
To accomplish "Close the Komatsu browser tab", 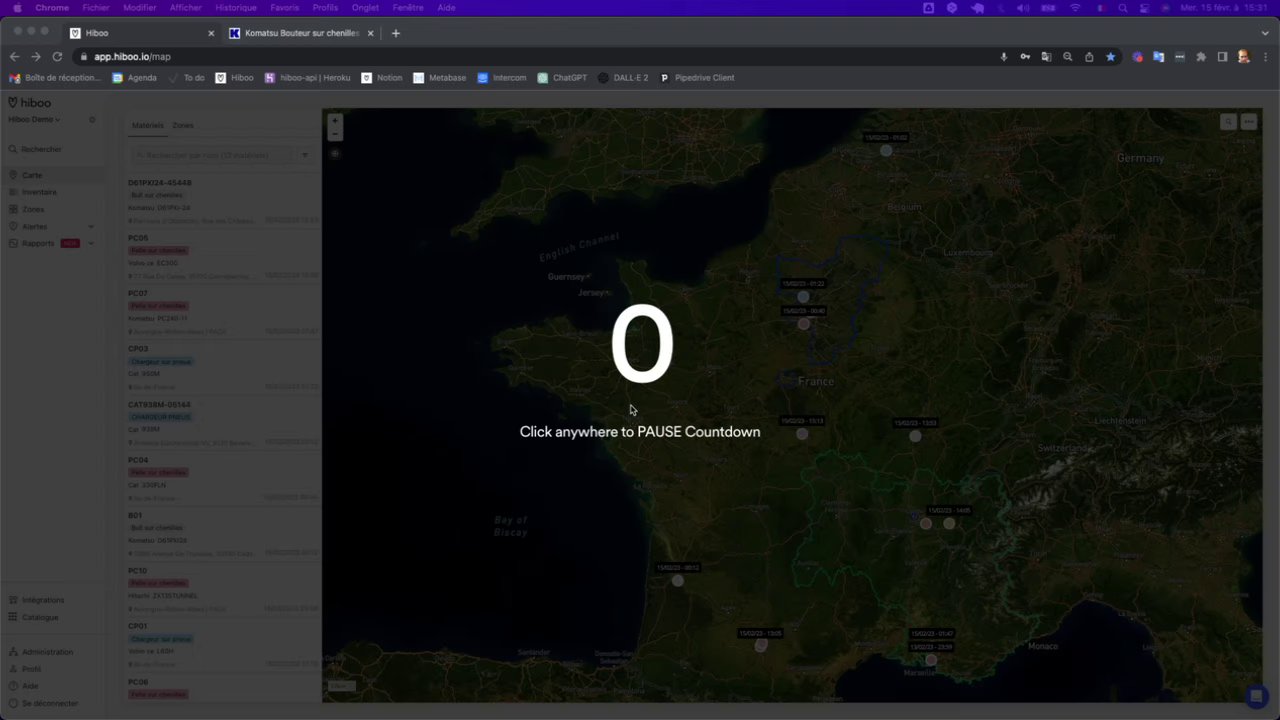I will click(x=370, y=33).
